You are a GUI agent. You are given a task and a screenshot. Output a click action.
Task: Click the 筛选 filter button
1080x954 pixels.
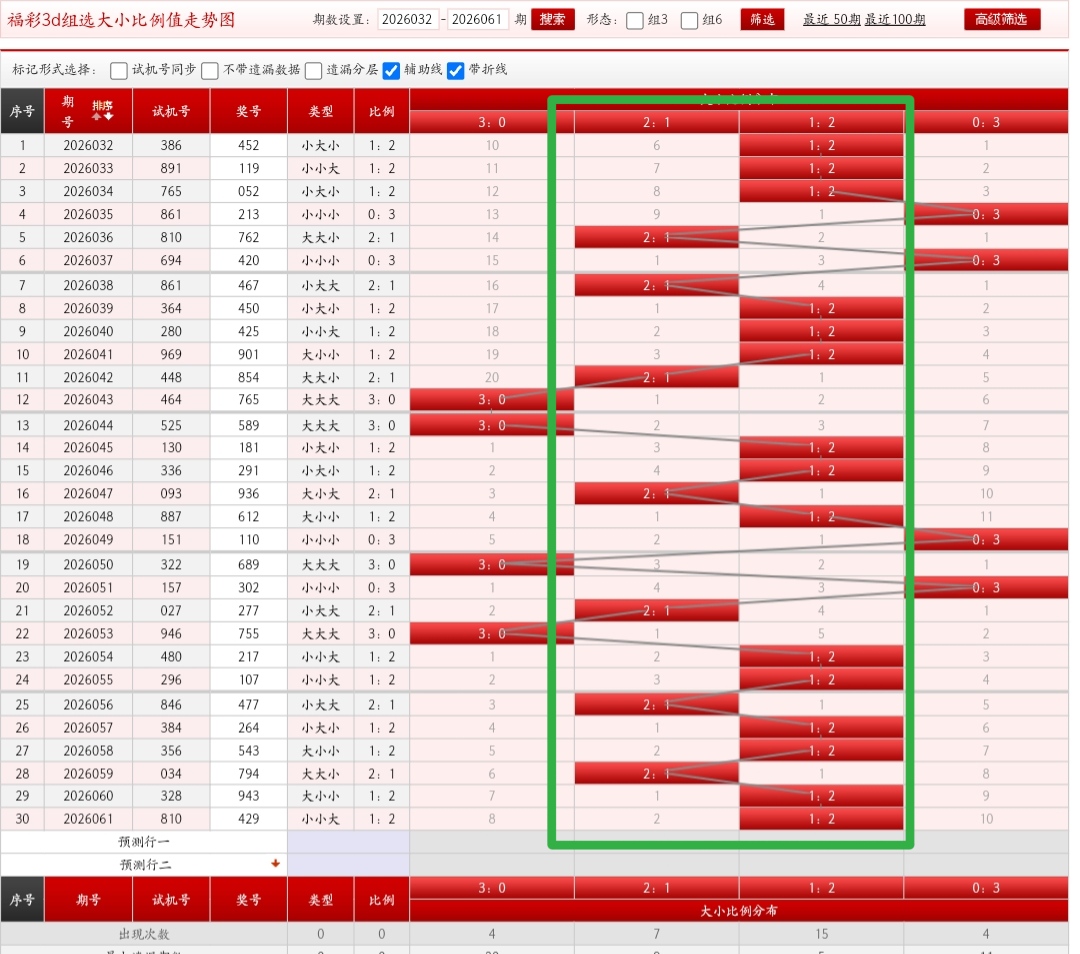coord(762,19)
